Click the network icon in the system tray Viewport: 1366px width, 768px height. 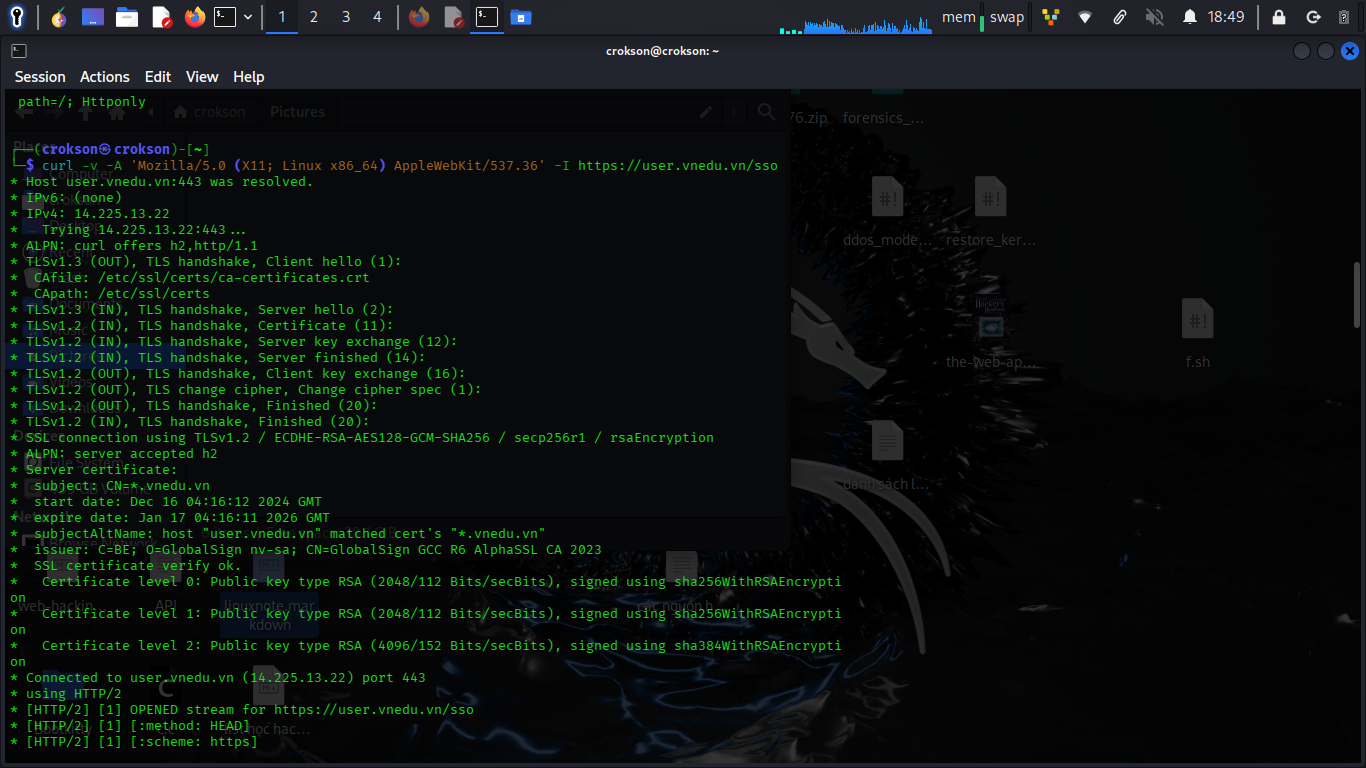pos(1086,16)
